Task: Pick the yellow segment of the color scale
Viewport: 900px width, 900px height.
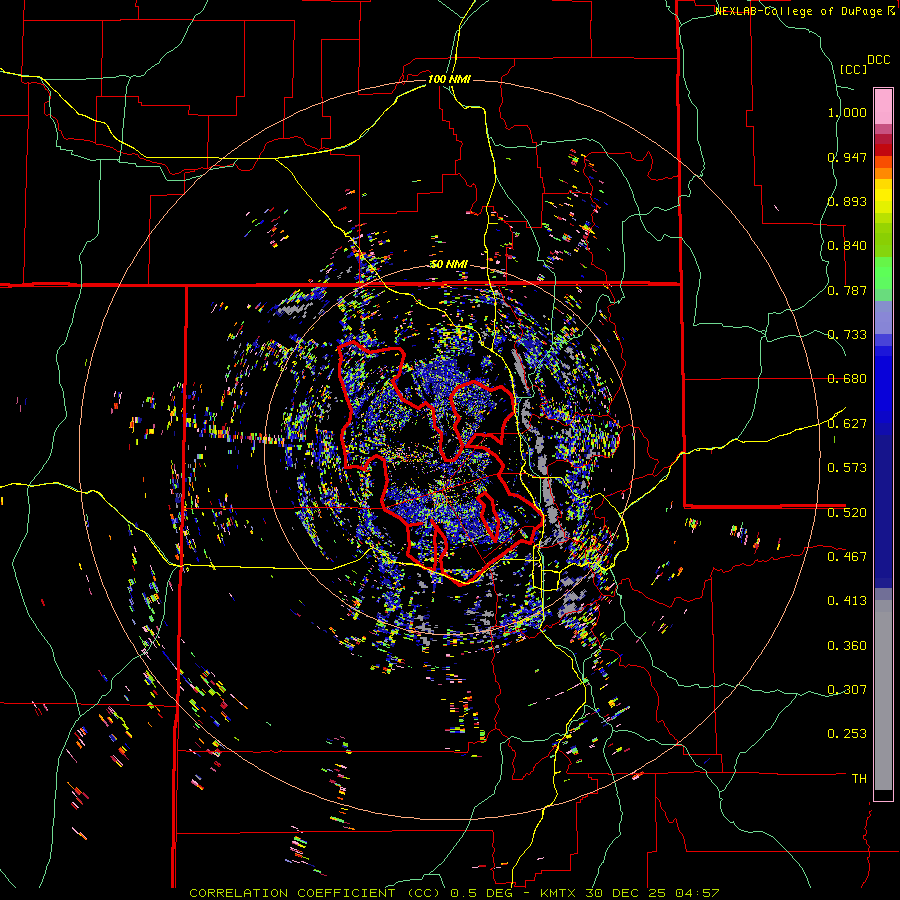Action: pos(883,196)
